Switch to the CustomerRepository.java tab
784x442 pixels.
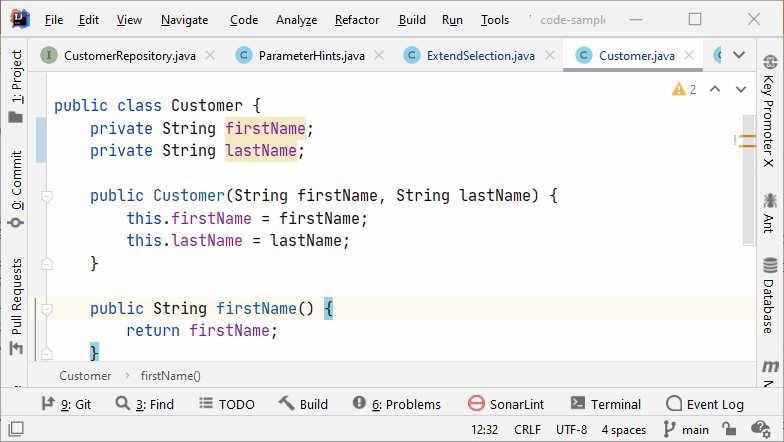[130, 56]
